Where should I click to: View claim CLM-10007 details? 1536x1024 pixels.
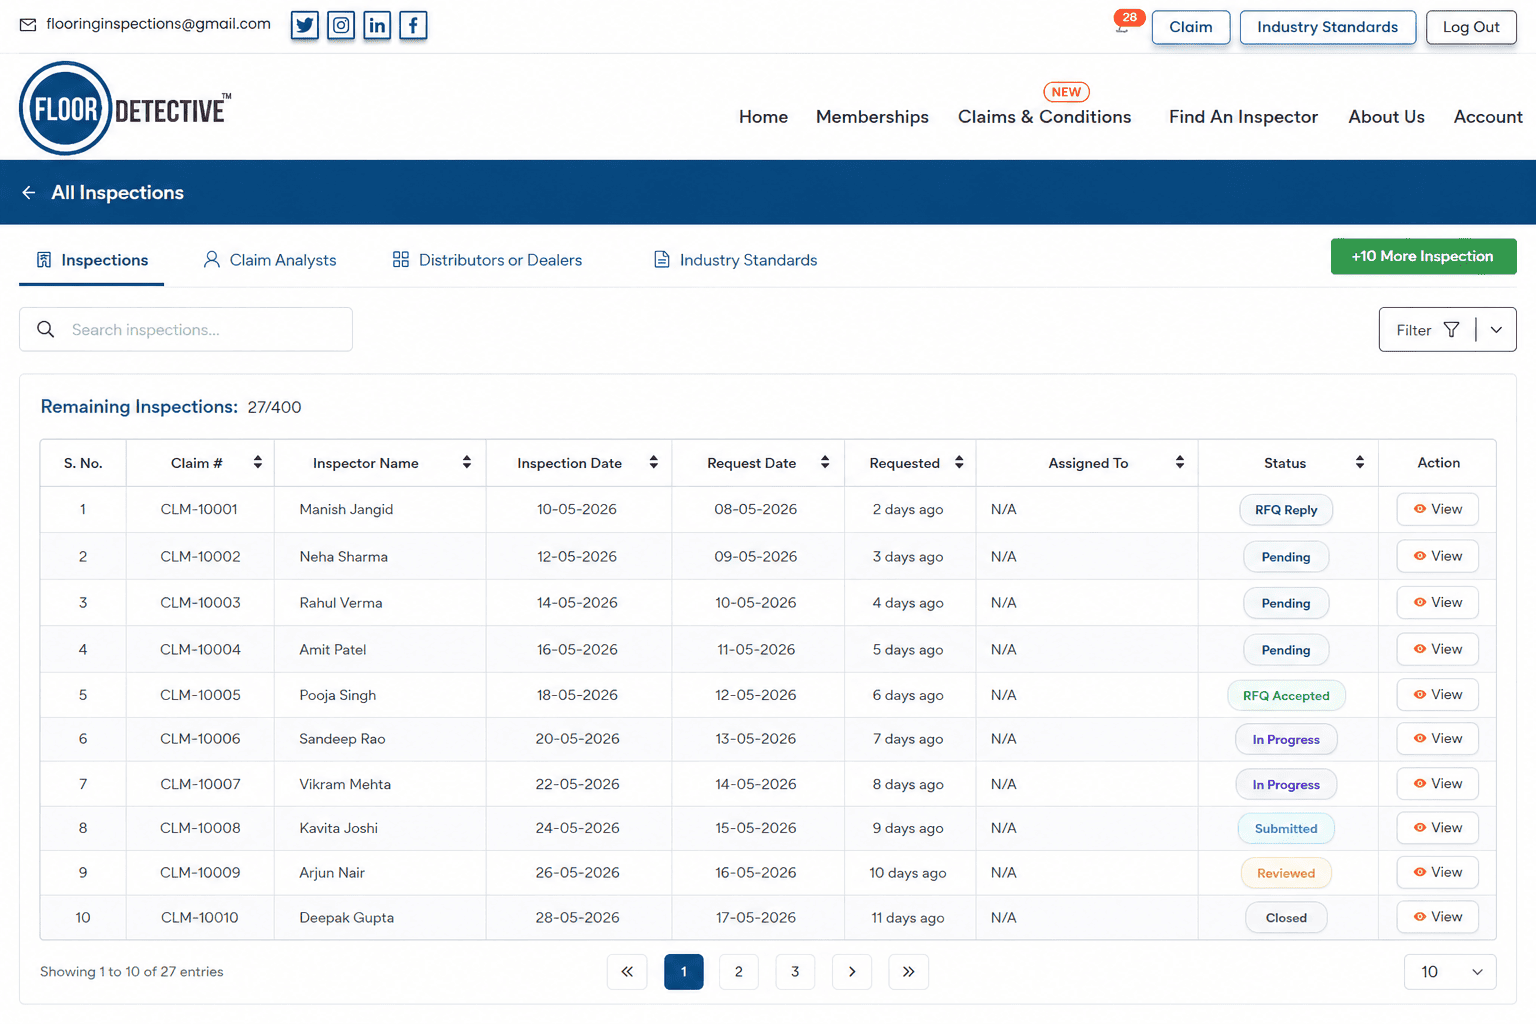pyautogui.click(x=1437, y=783)
